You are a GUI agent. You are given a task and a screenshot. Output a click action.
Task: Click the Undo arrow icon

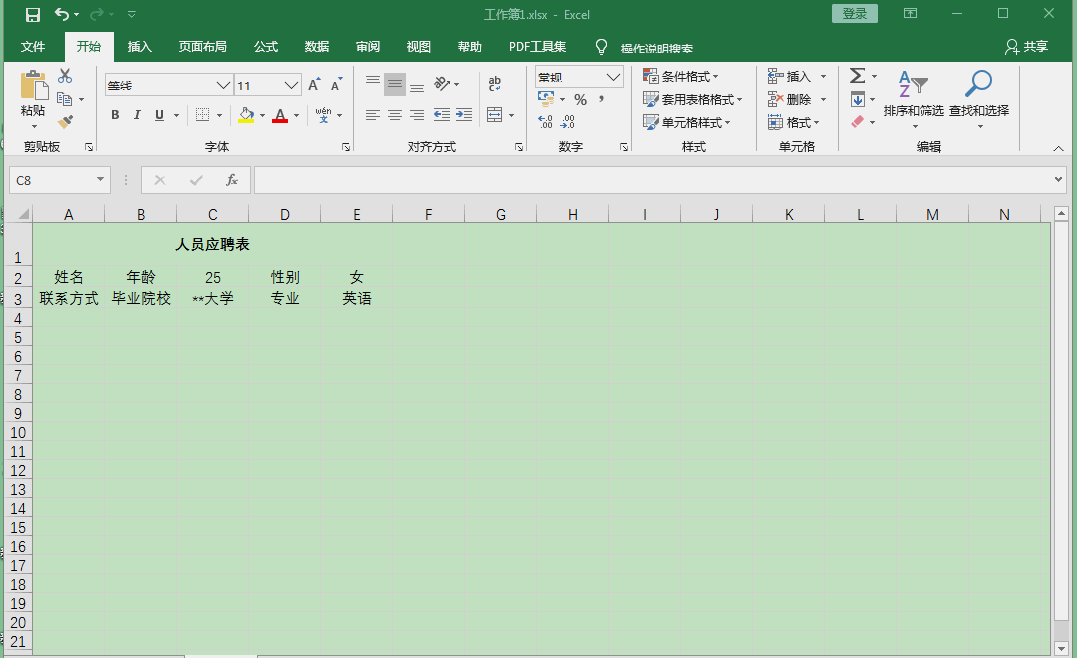[x=62, y=14]
